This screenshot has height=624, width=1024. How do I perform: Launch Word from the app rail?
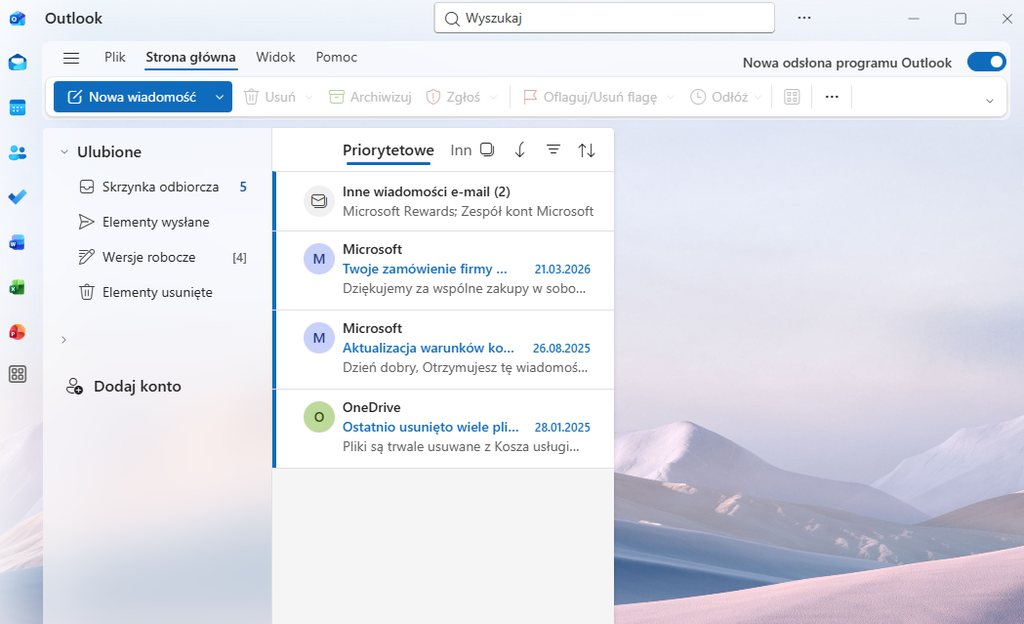click(x=18, y=243)
